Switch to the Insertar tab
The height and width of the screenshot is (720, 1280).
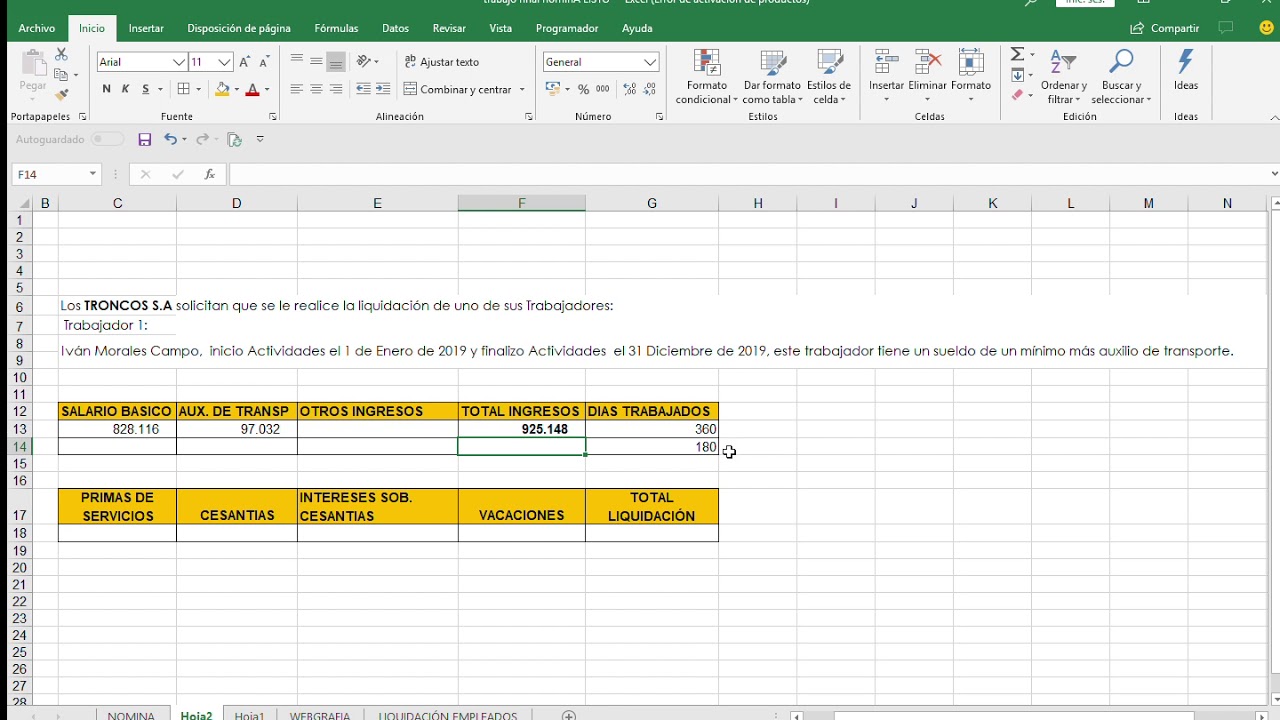pos(146,28)
